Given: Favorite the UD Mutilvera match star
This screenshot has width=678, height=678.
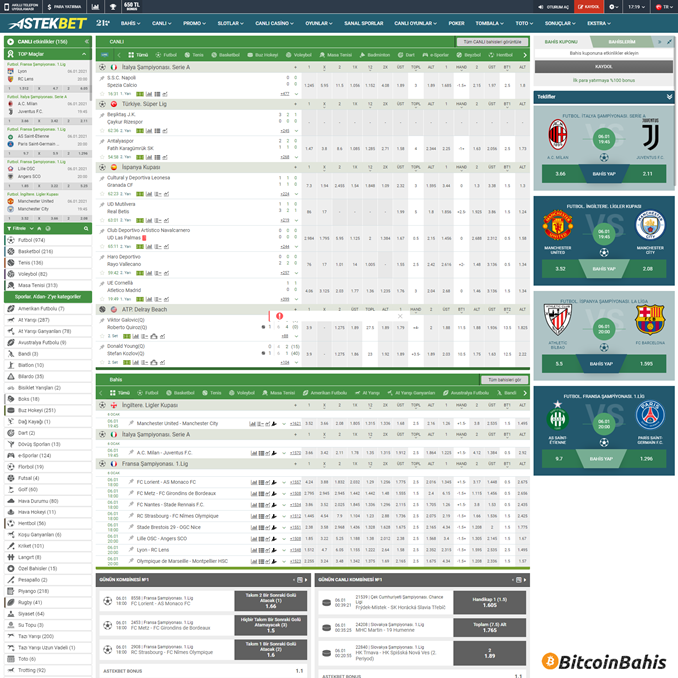Looking at the screenshot, I should [x=102, y=220].
